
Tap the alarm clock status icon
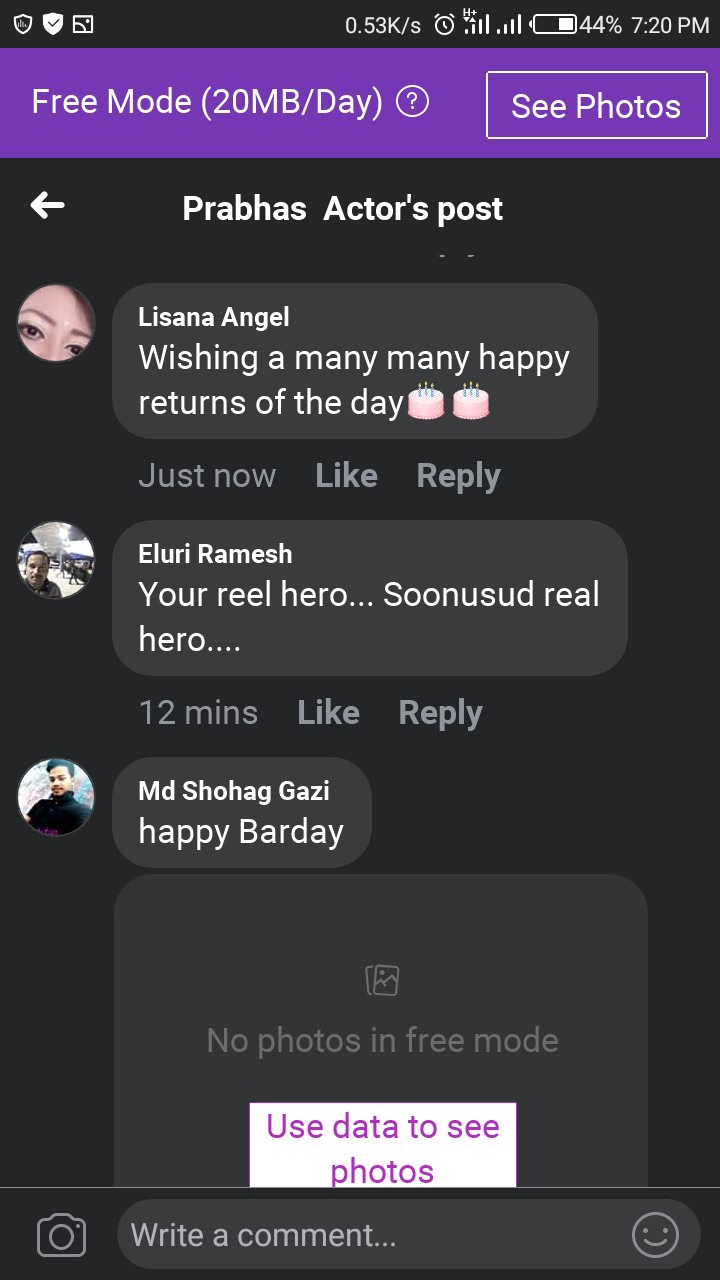[x=444, y=24]
